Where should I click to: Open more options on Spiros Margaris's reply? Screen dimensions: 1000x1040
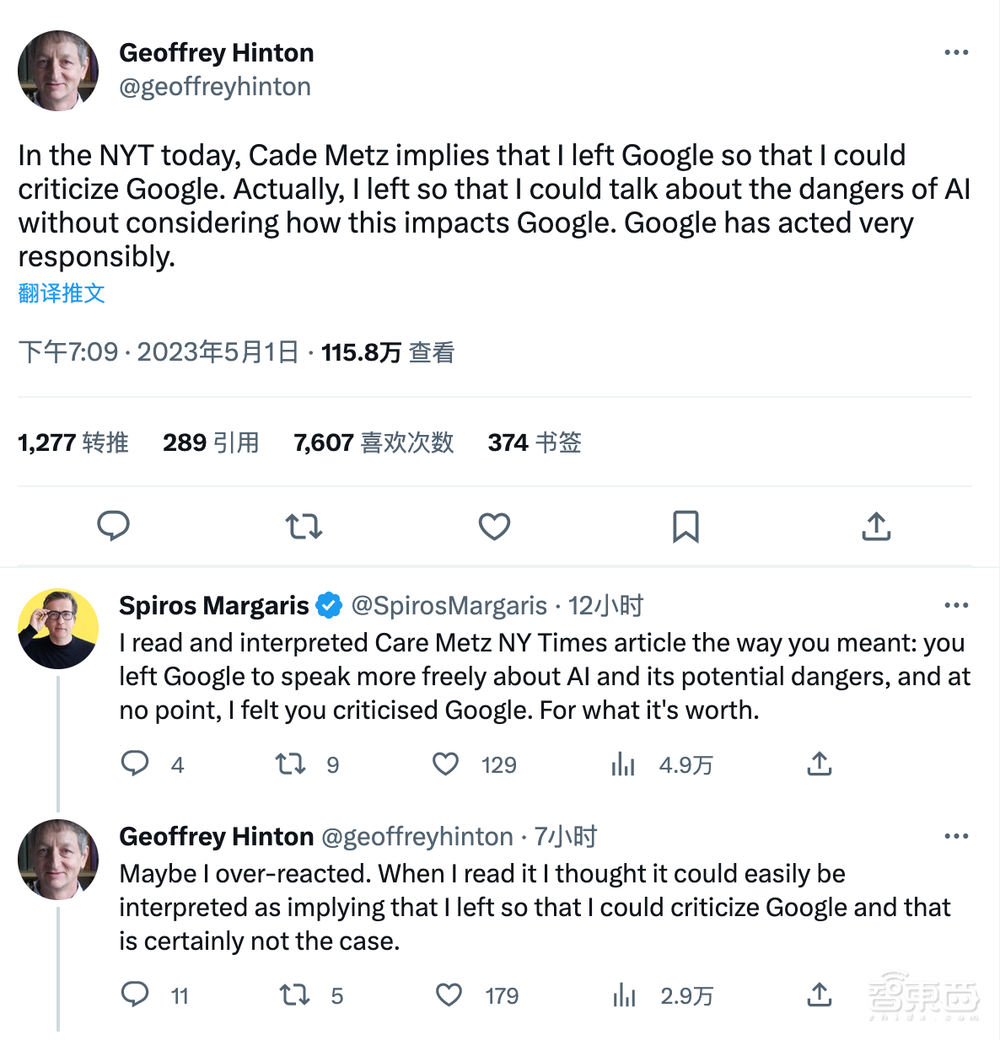[956, 605]
